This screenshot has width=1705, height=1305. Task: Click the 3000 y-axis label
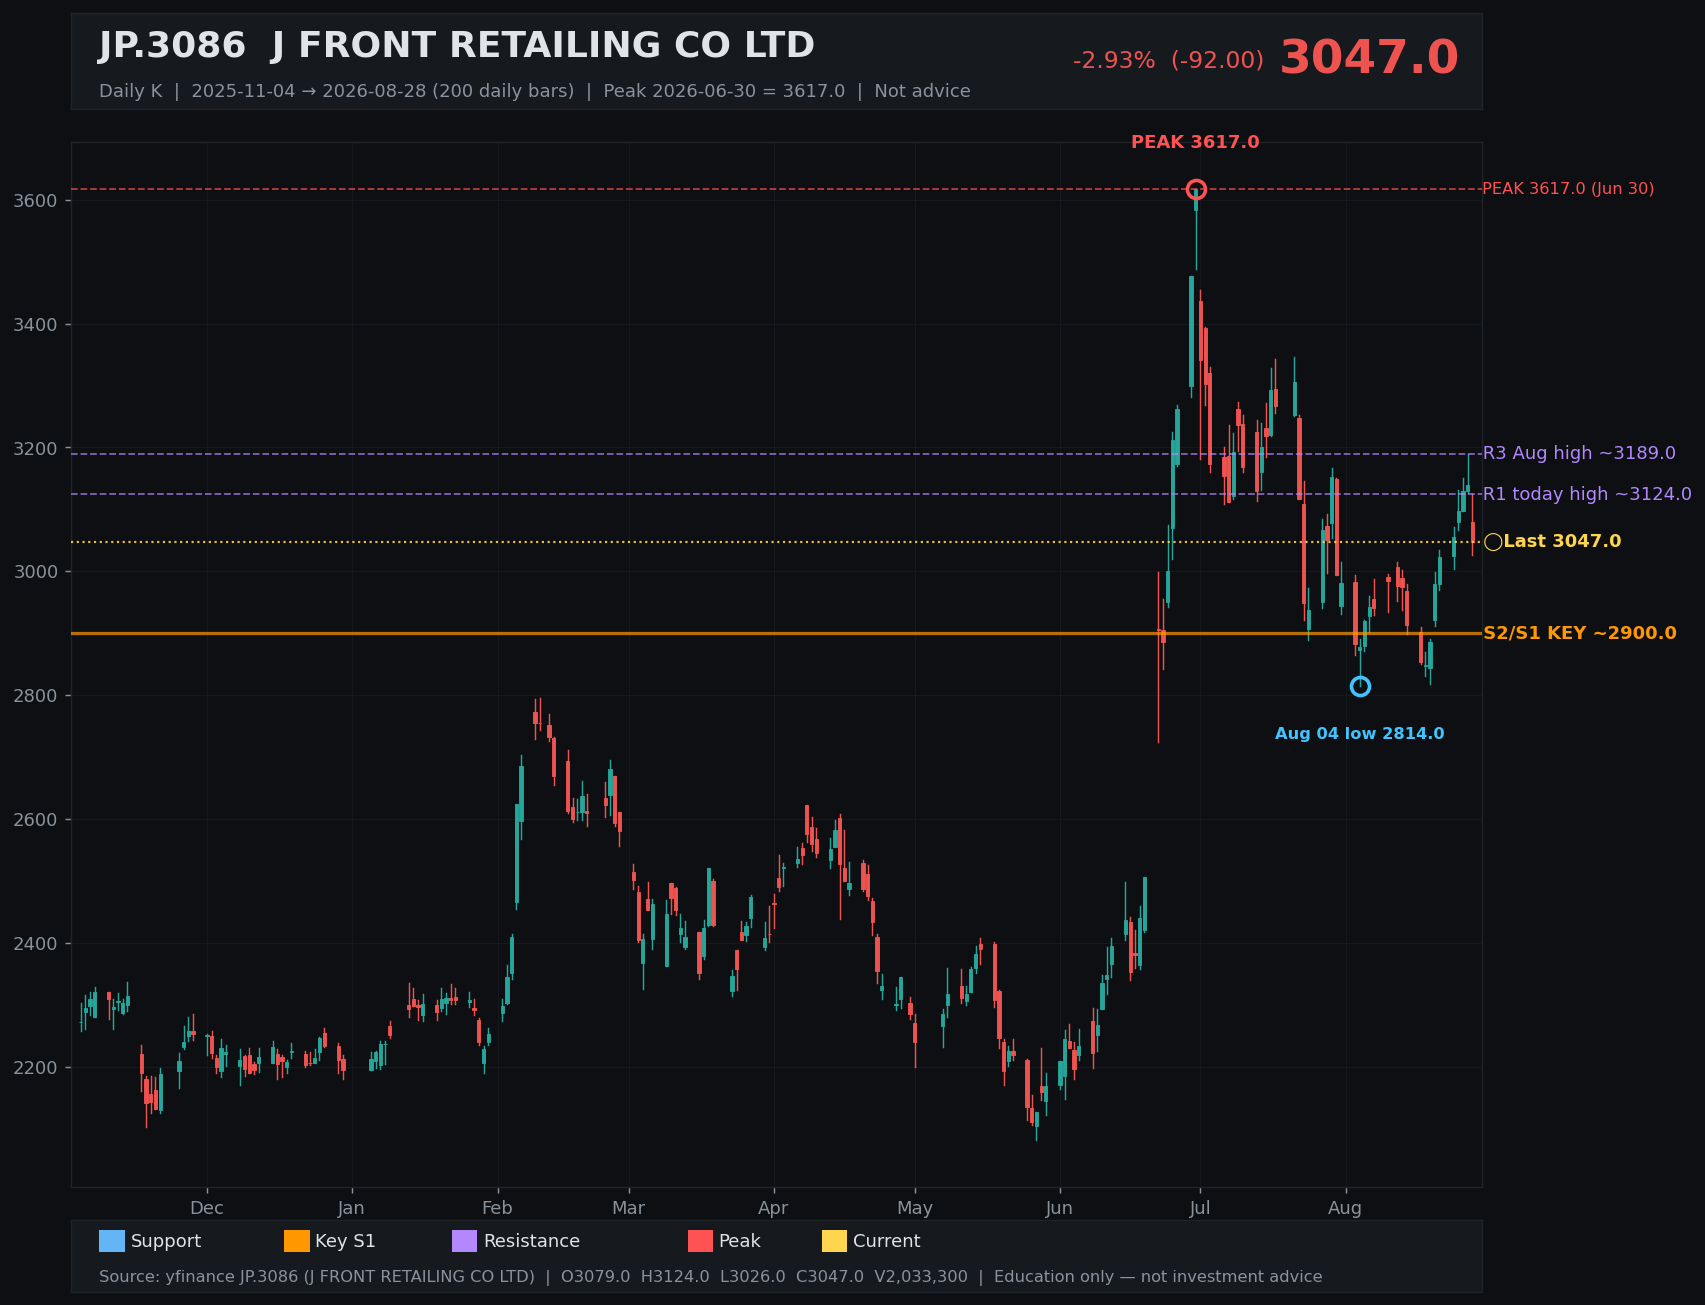point(36,572)
